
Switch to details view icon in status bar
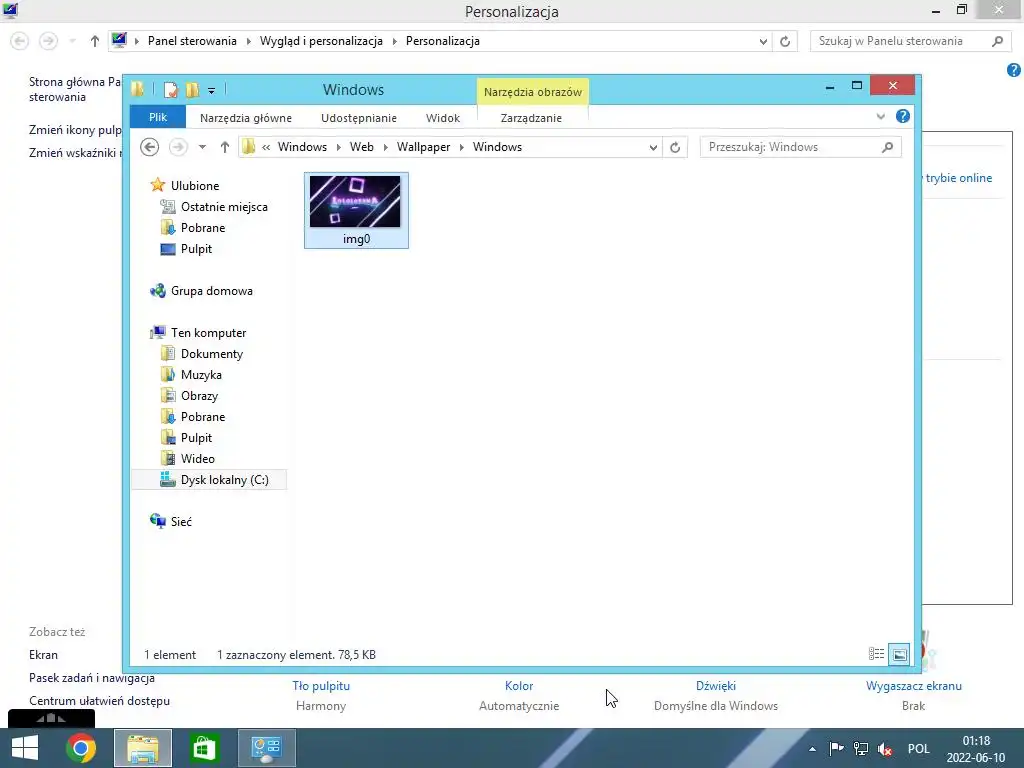(876, 654)
